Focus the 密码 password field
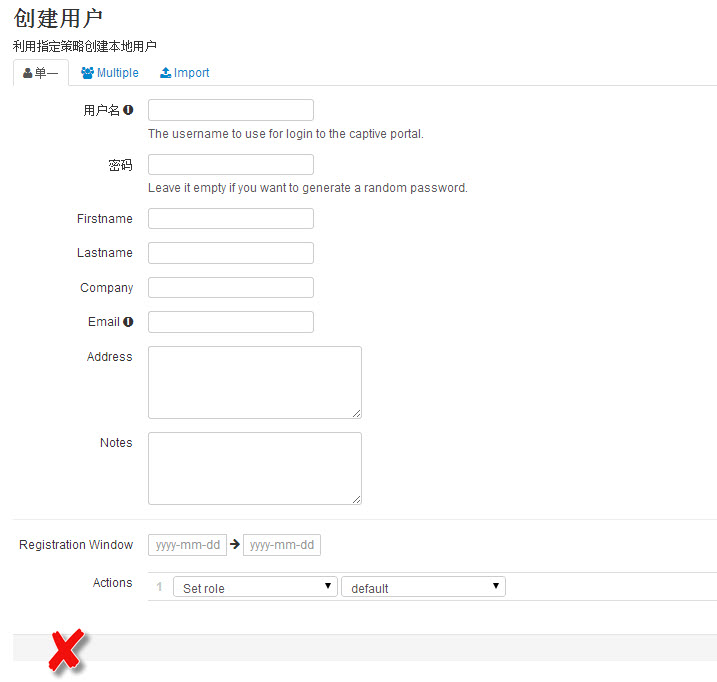The height and width of the screenshot is (682, 717). pos(230,165)
